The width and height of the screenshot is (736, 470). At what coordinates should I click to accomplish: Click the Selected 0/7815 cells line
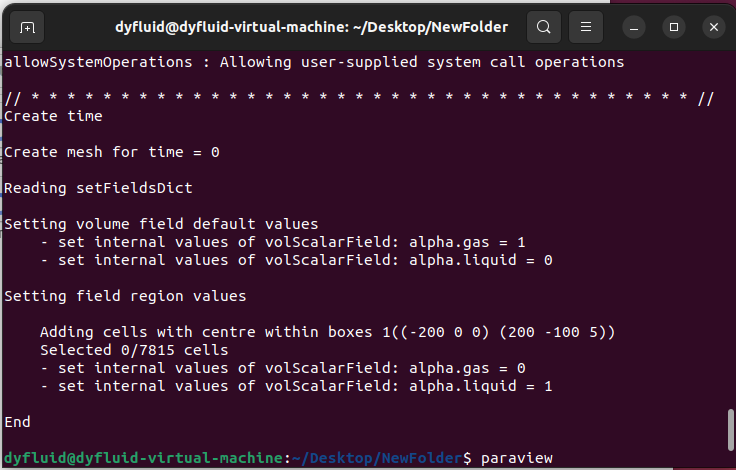point(134,350)
